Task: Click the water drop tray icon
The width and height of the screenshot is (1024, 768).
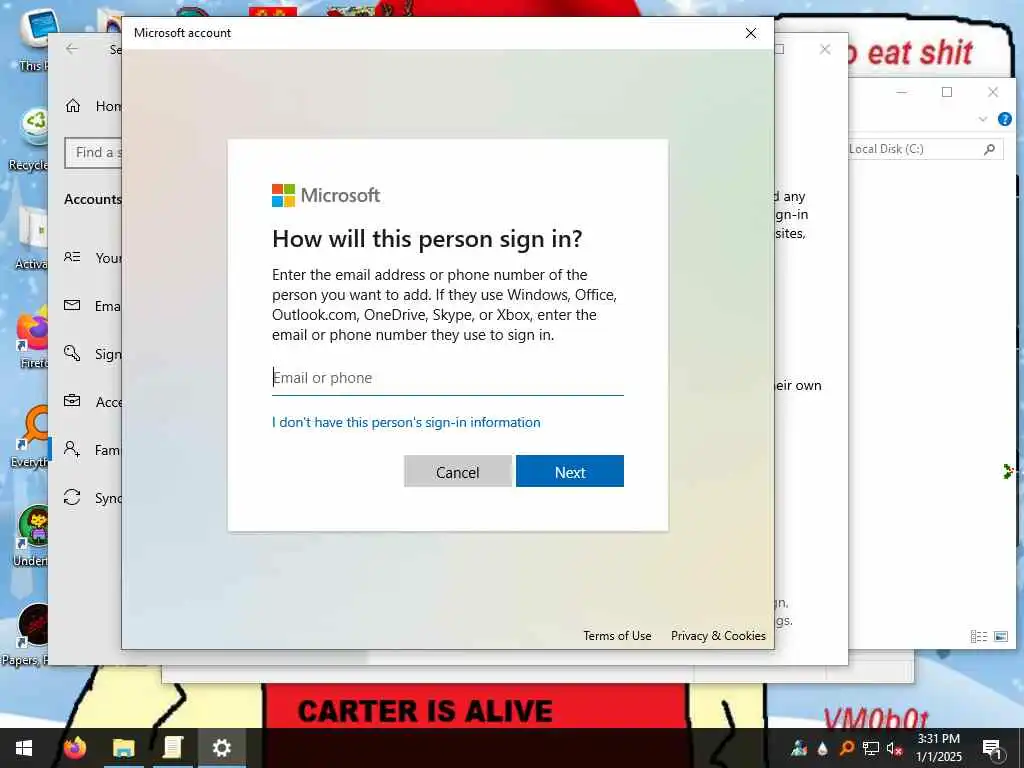Action: [823, 748]
